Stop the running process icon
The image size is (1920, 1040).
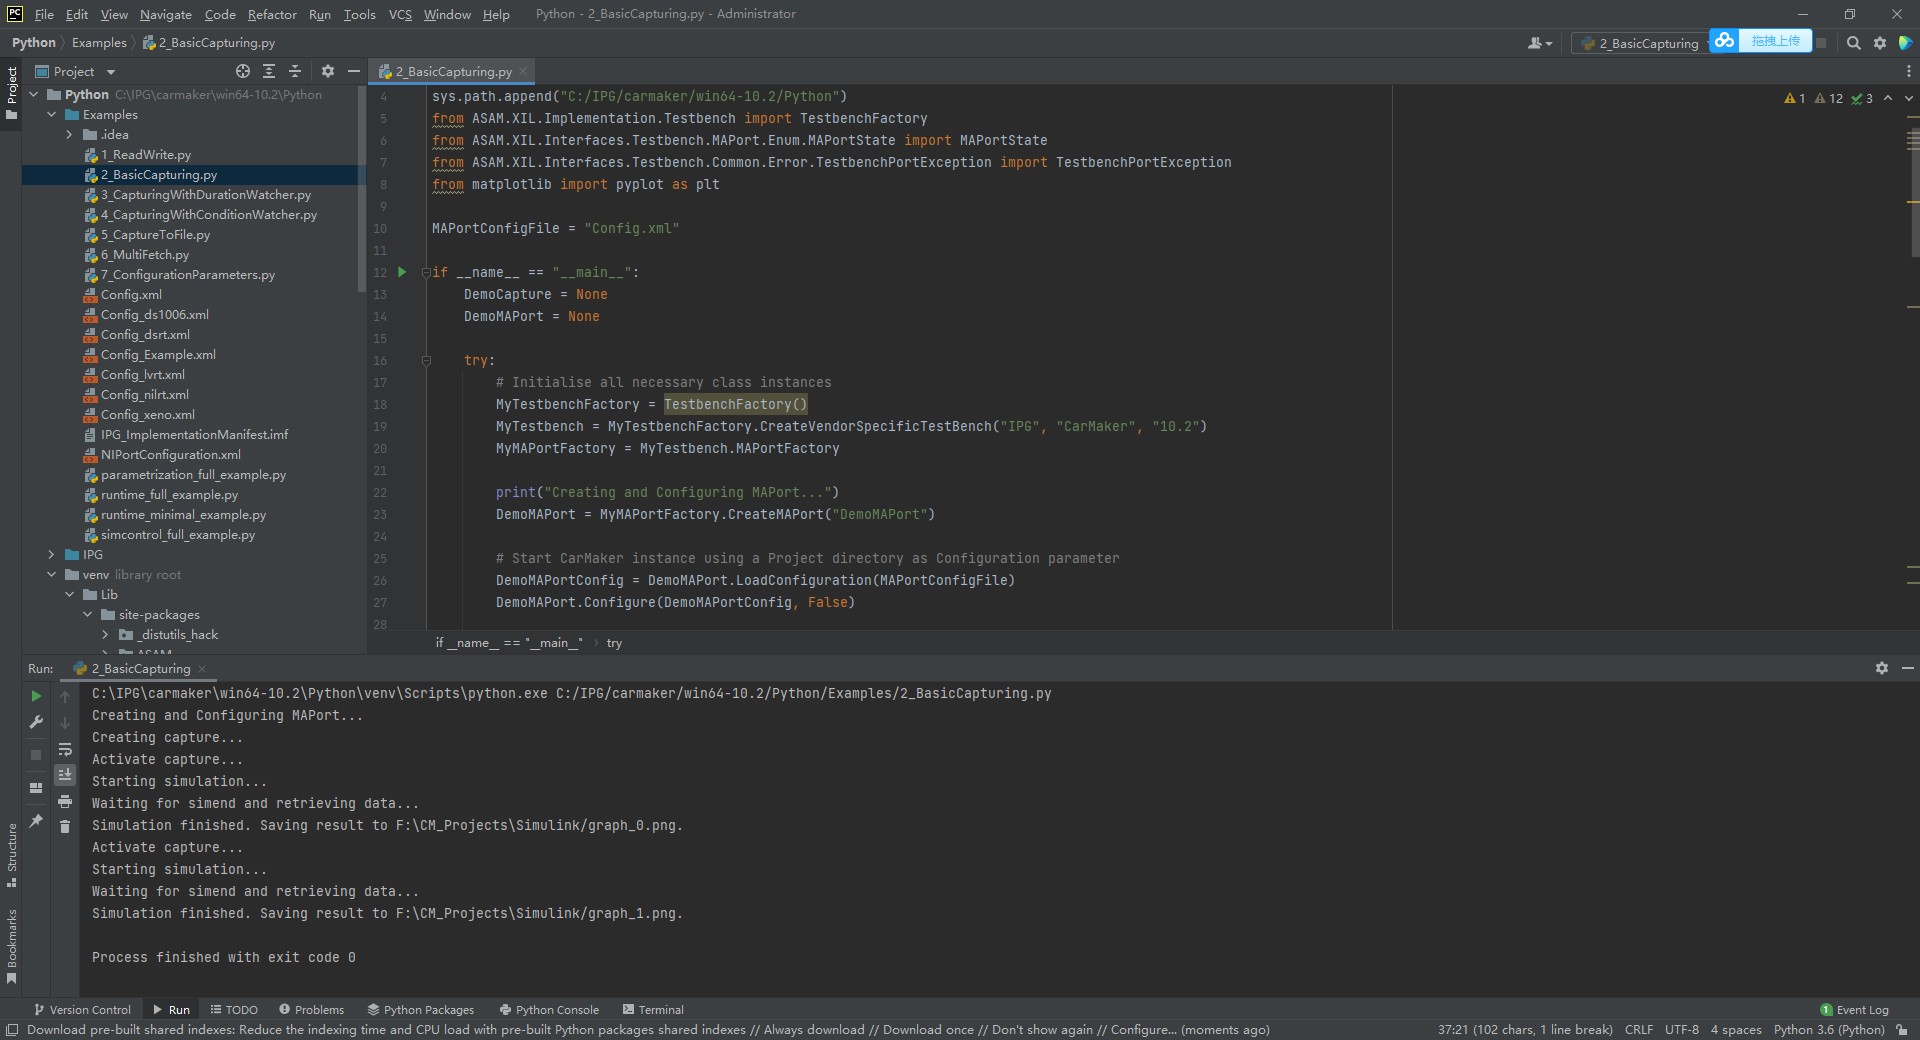35,755
